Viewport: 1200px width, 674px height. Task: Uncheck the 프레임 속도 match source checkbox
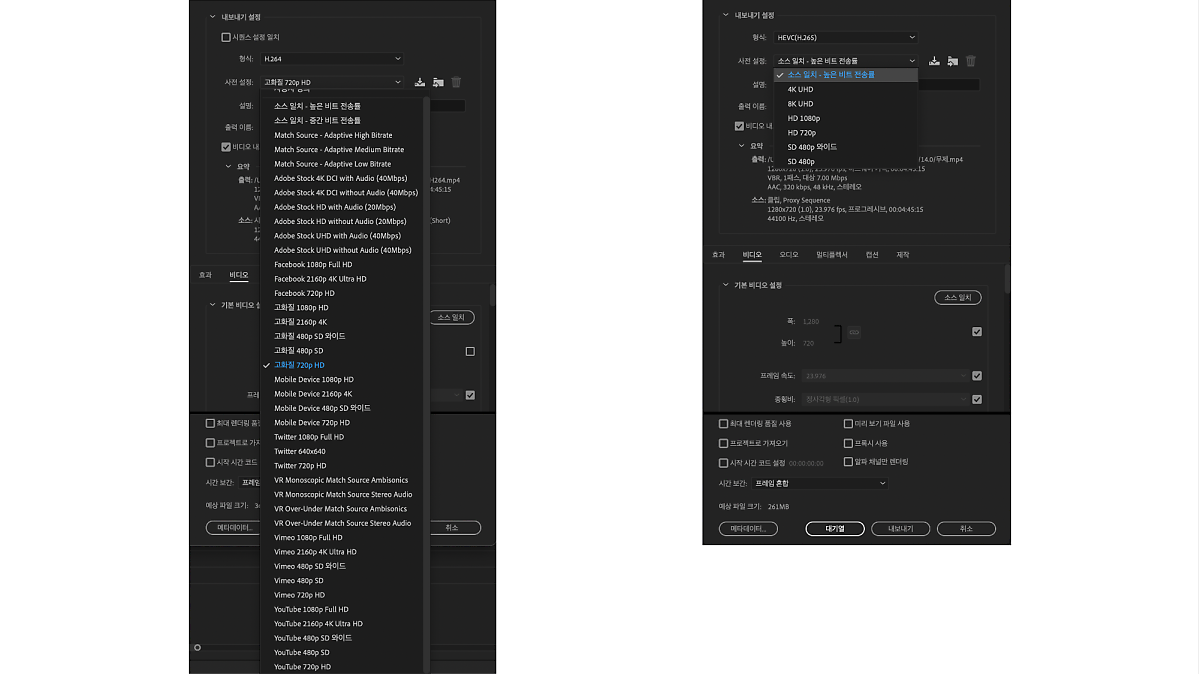click(977, 376)
